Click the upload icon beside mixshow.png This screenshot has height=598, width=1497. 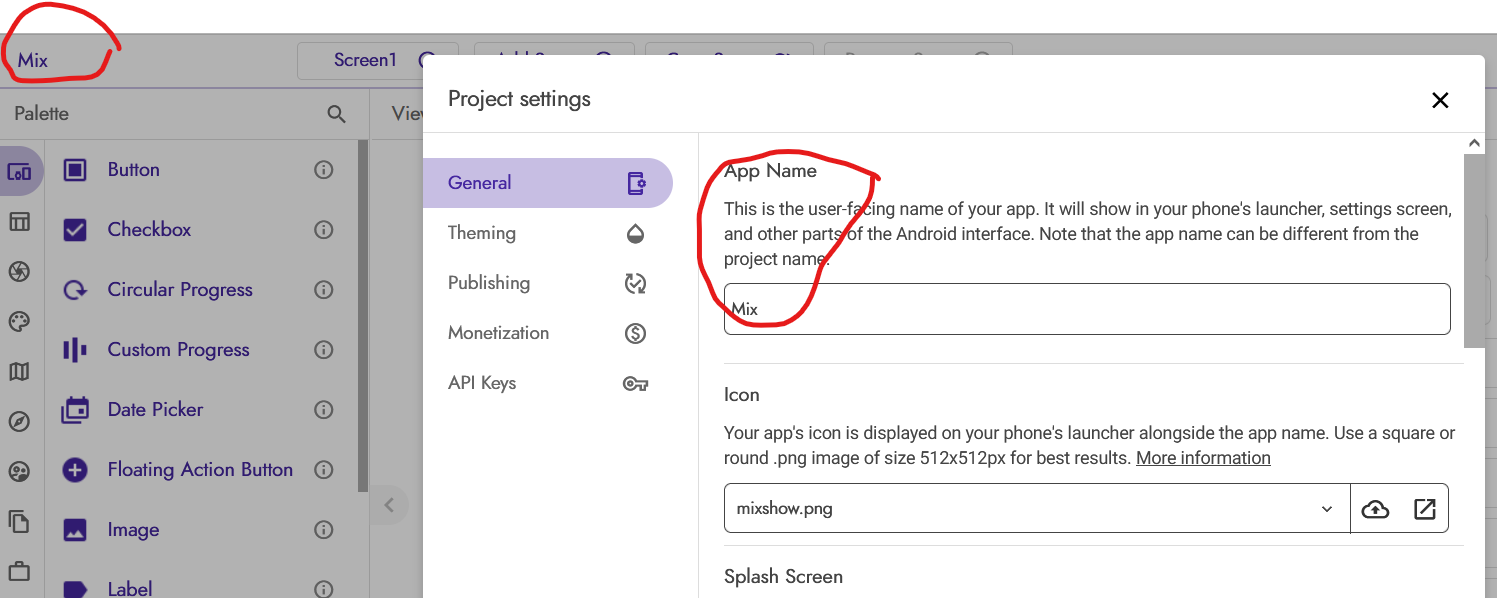click(1375, 509)
